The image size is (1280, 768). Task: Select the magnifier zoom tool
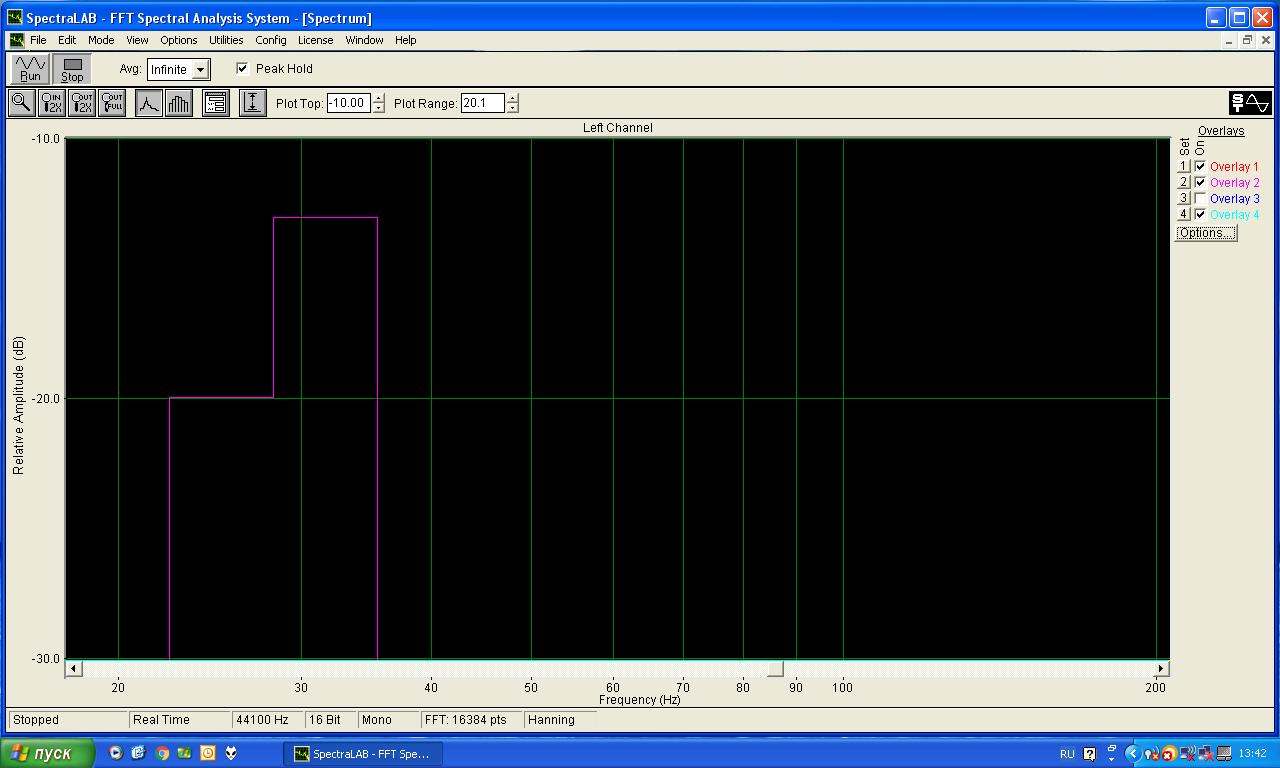coord(21,103)
